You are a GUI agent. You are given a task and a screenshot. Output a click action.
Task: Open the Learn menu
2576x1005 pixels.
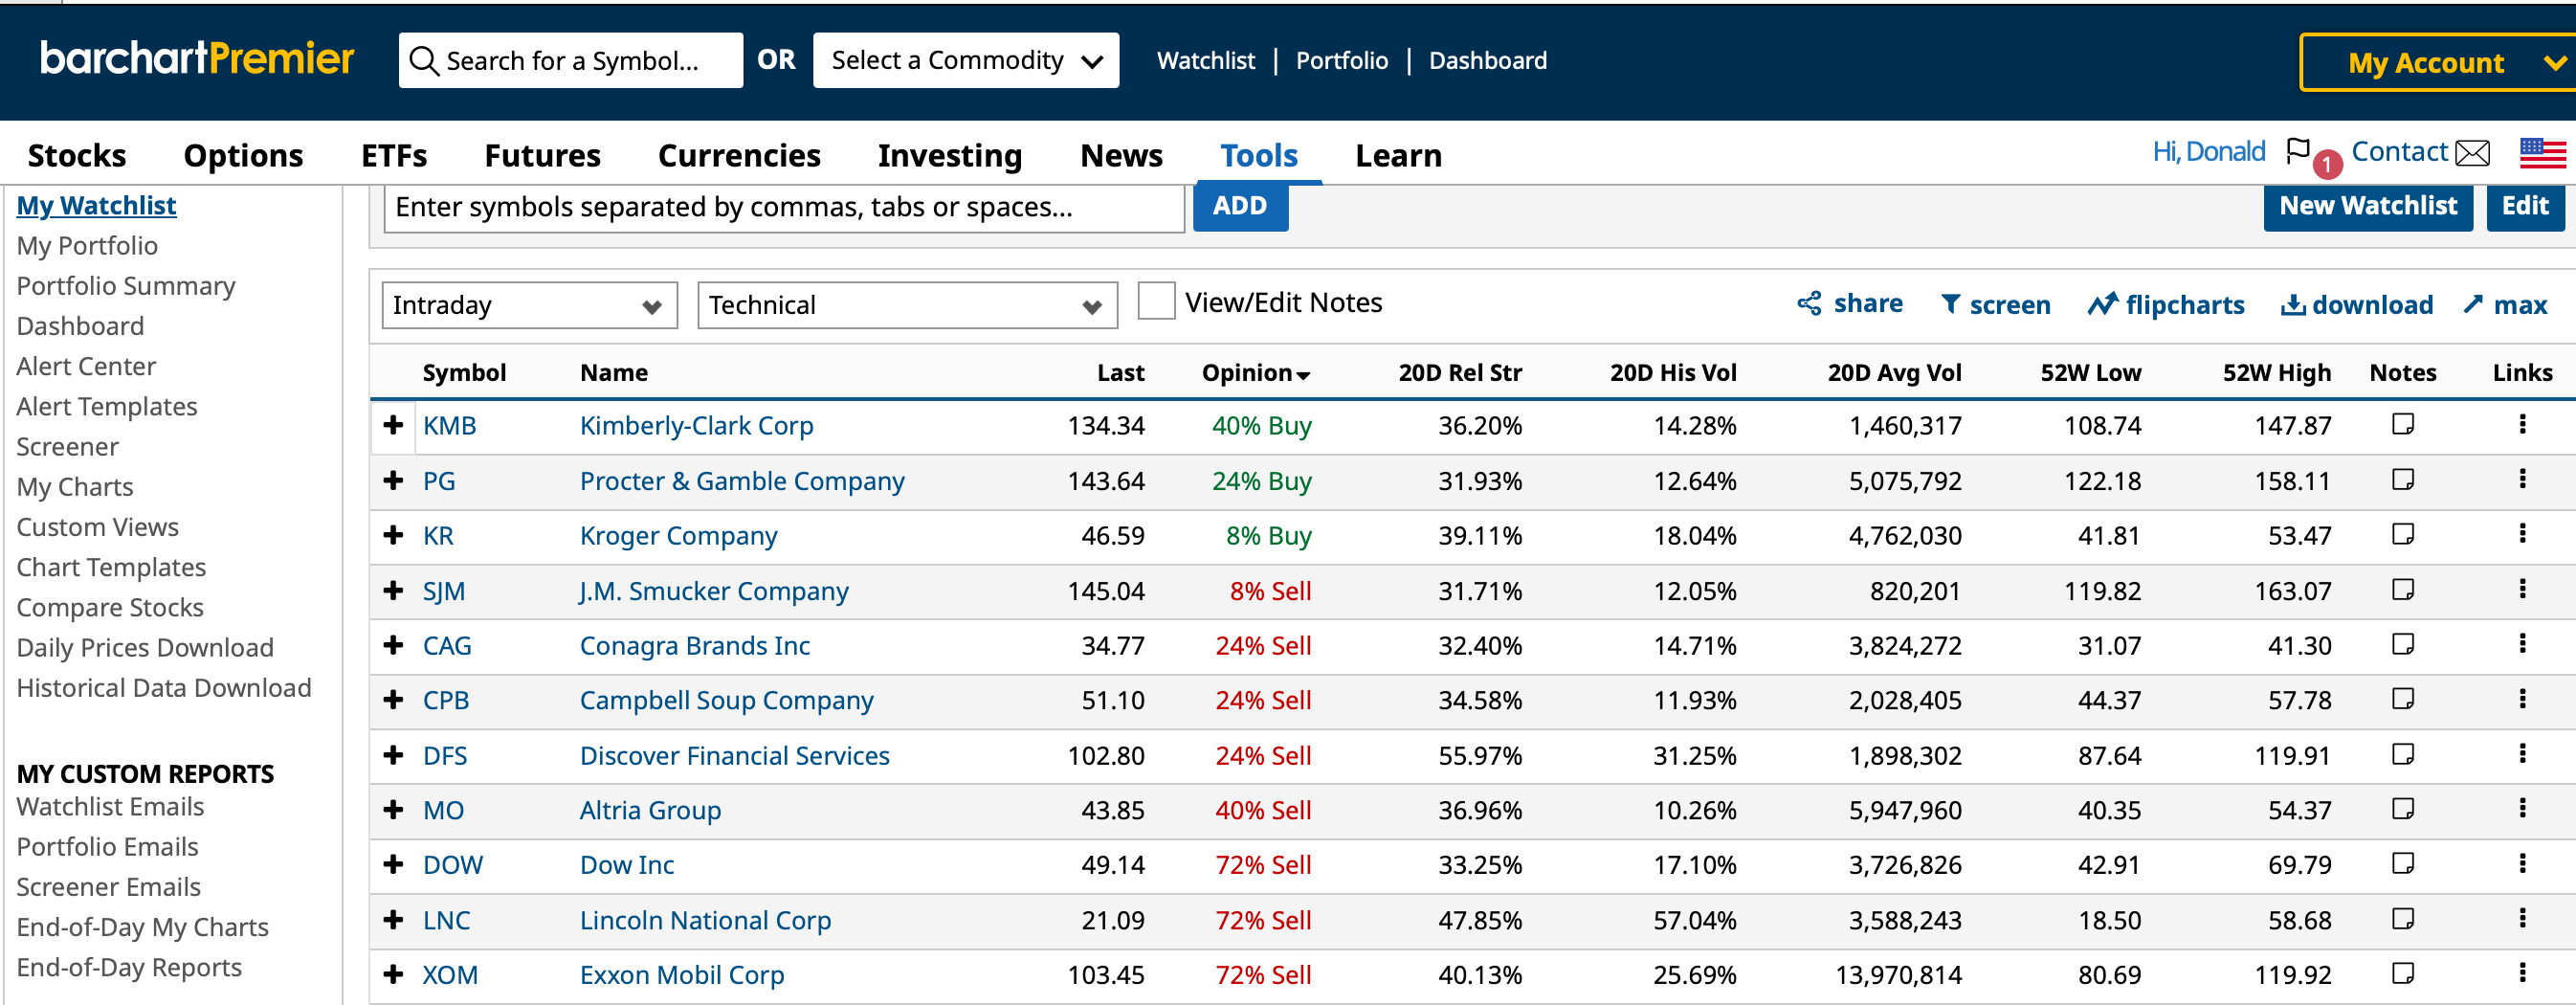pyautogui.click(x=1398, y=155)
